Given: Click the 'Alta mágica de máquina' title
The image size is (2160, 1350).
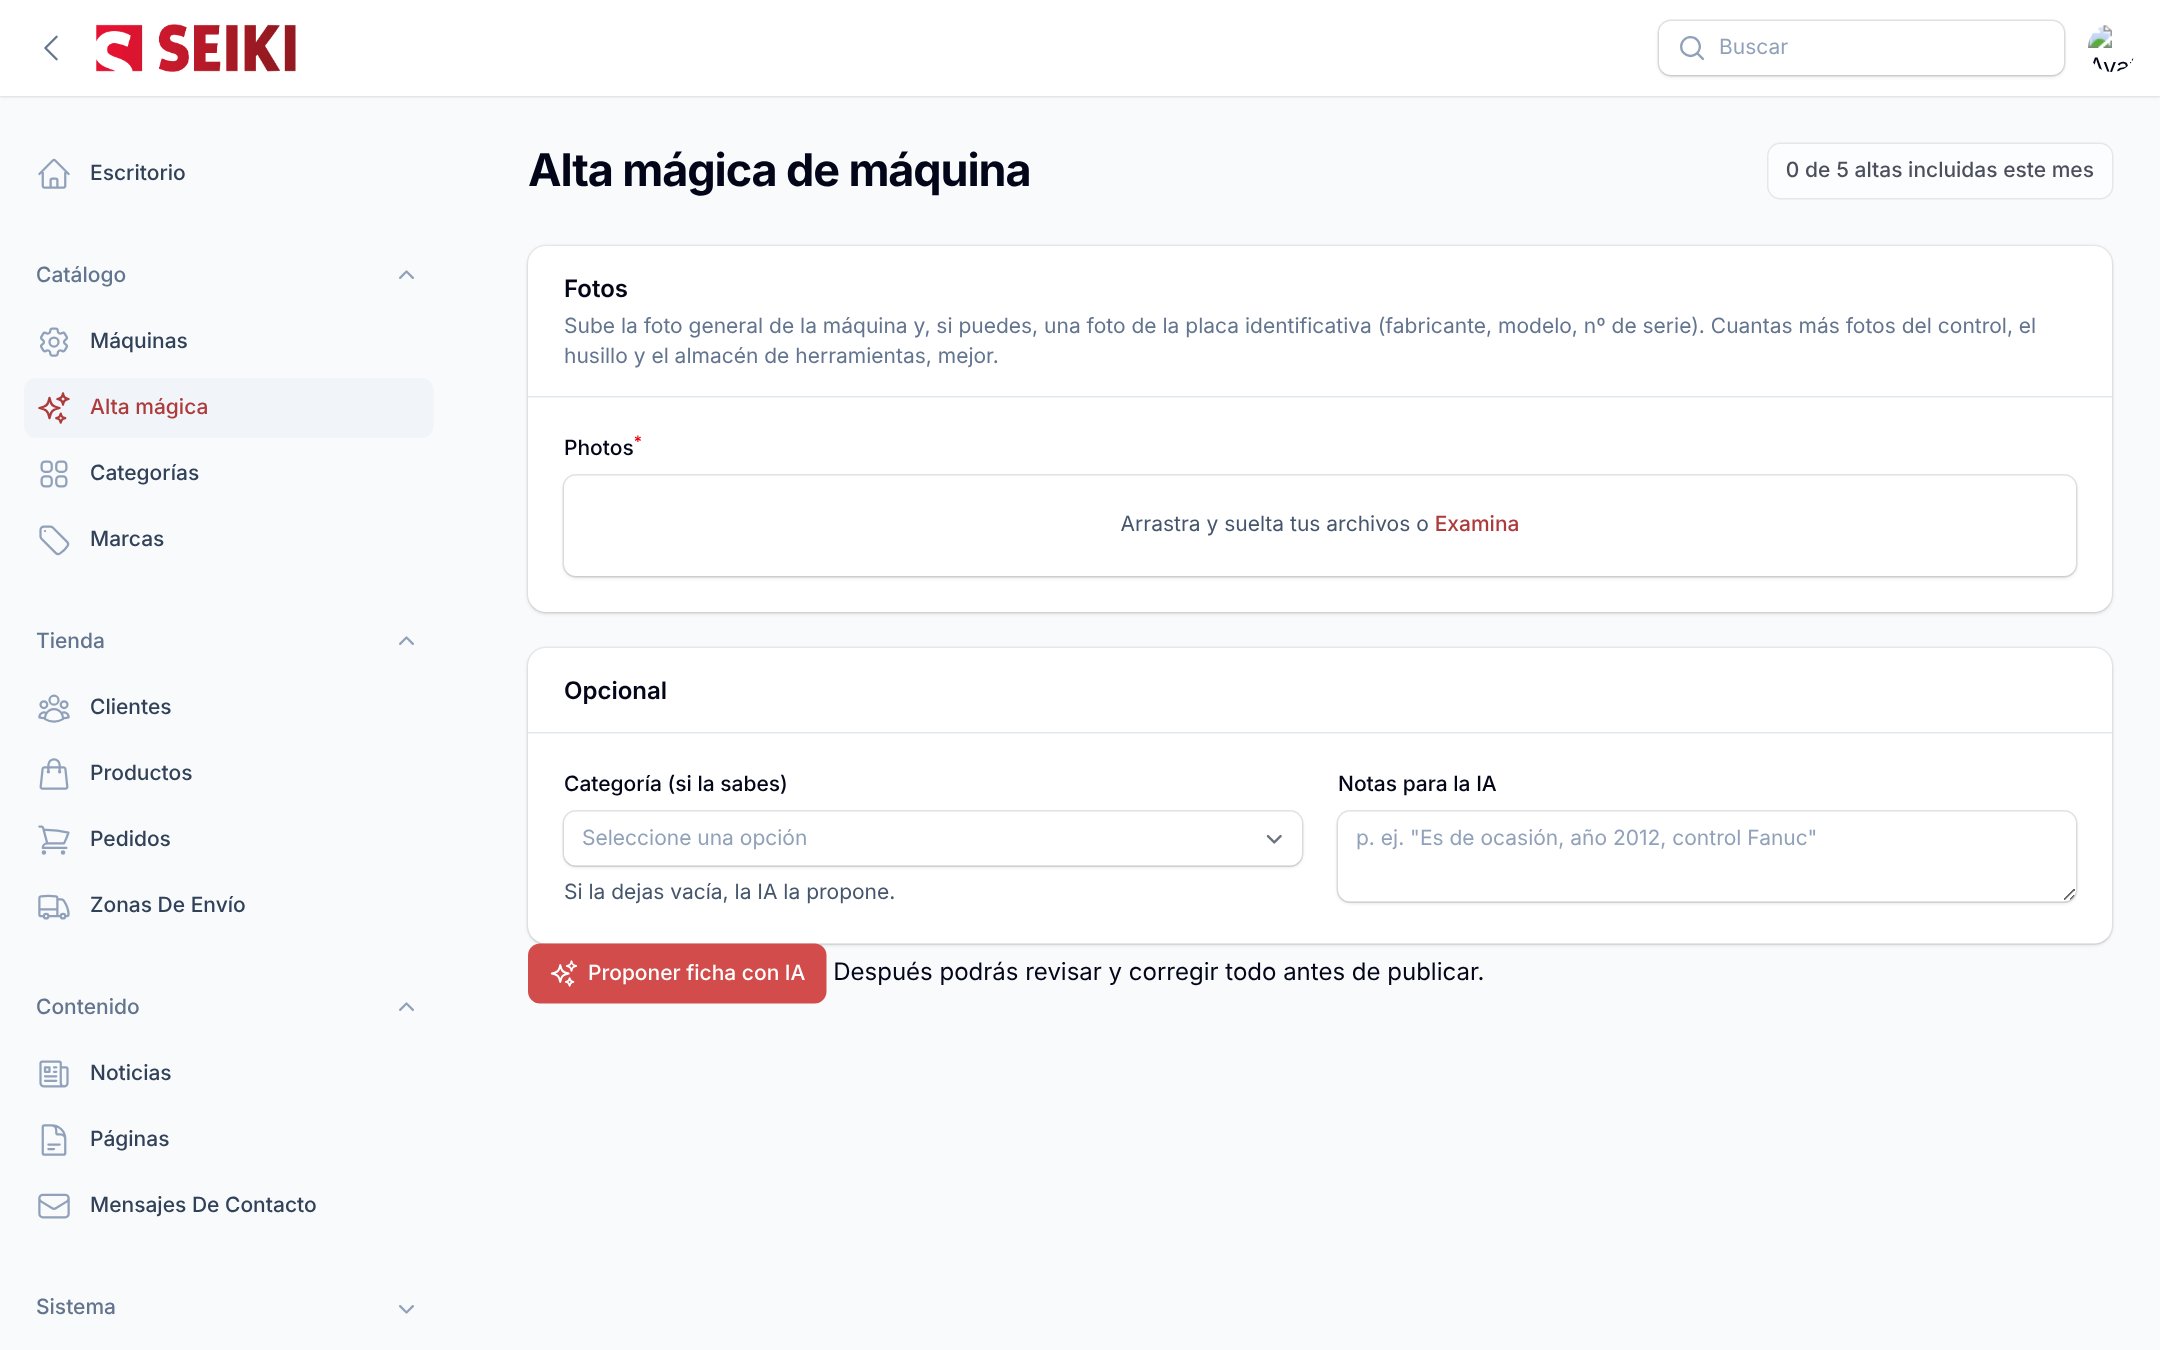Looking at the screenshot, I should pyautogui.click(x=779, y=171).
